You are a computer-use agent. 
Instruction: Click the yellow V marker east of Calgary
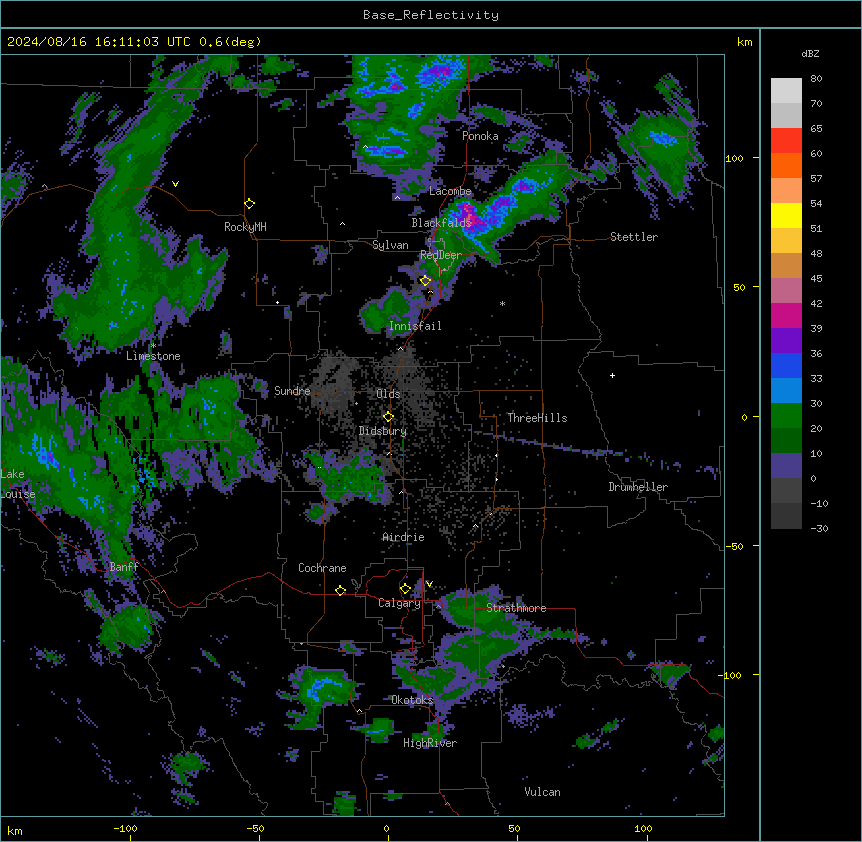(429, 584)
